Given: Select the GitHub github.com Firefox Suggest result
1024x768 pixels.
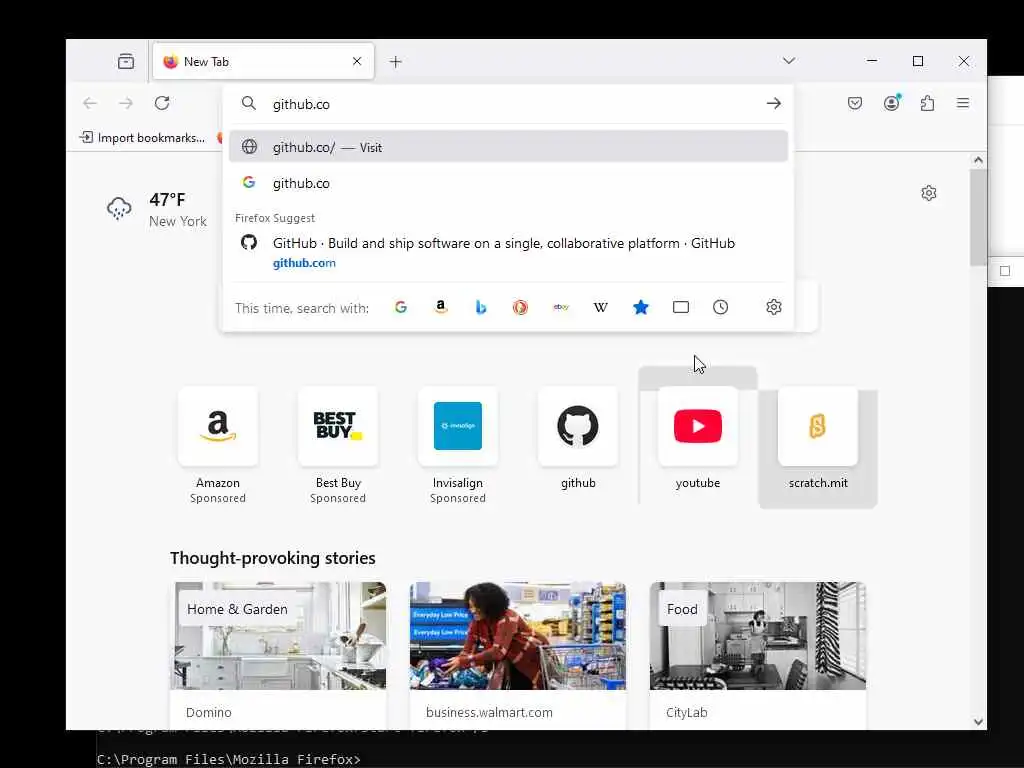Looking at the screenshot, I should click(508, 253).
